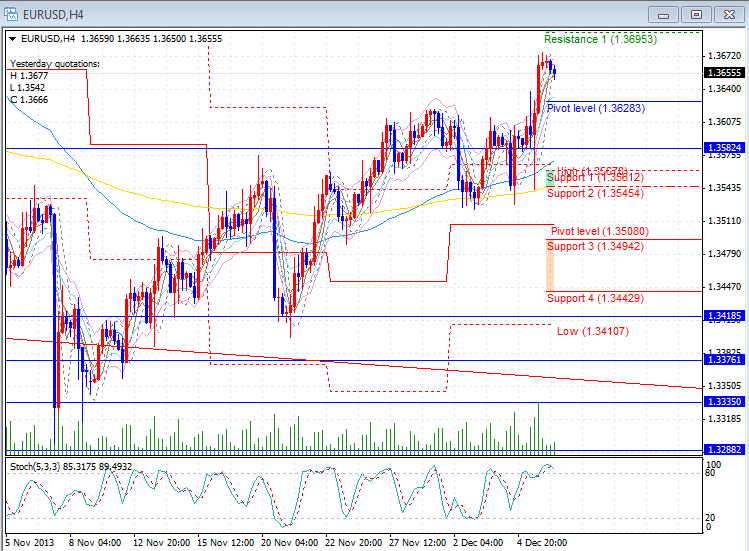Click the Yesterday quotations text
The width and height of the screenshot is (749, 551).
click(55, 64)
